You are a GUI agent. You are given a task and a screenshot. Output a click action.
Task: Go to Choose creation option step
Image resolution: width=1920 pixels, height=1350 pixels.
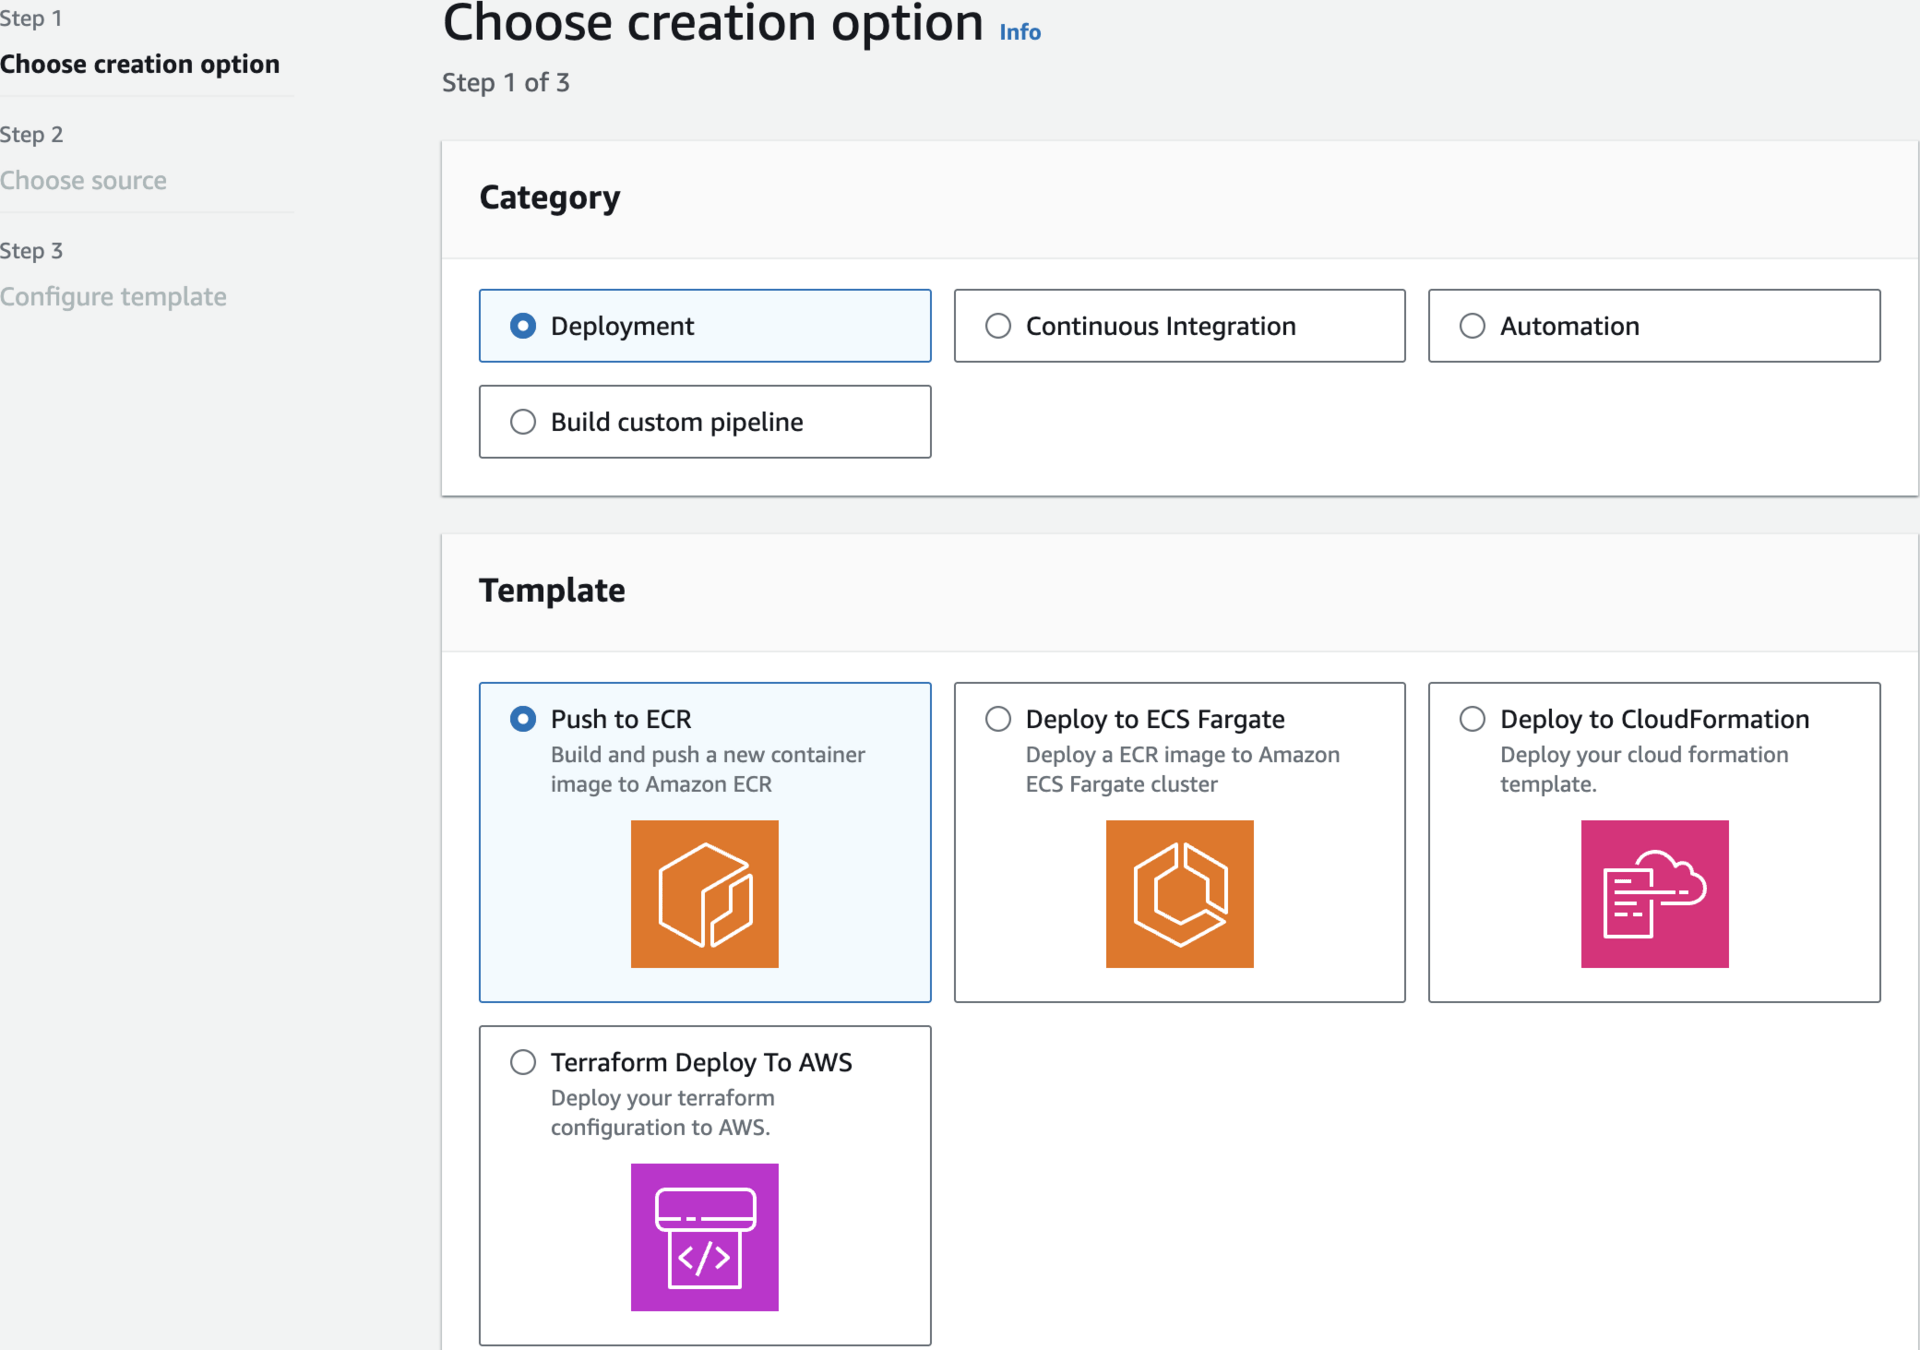click(140, 64)
